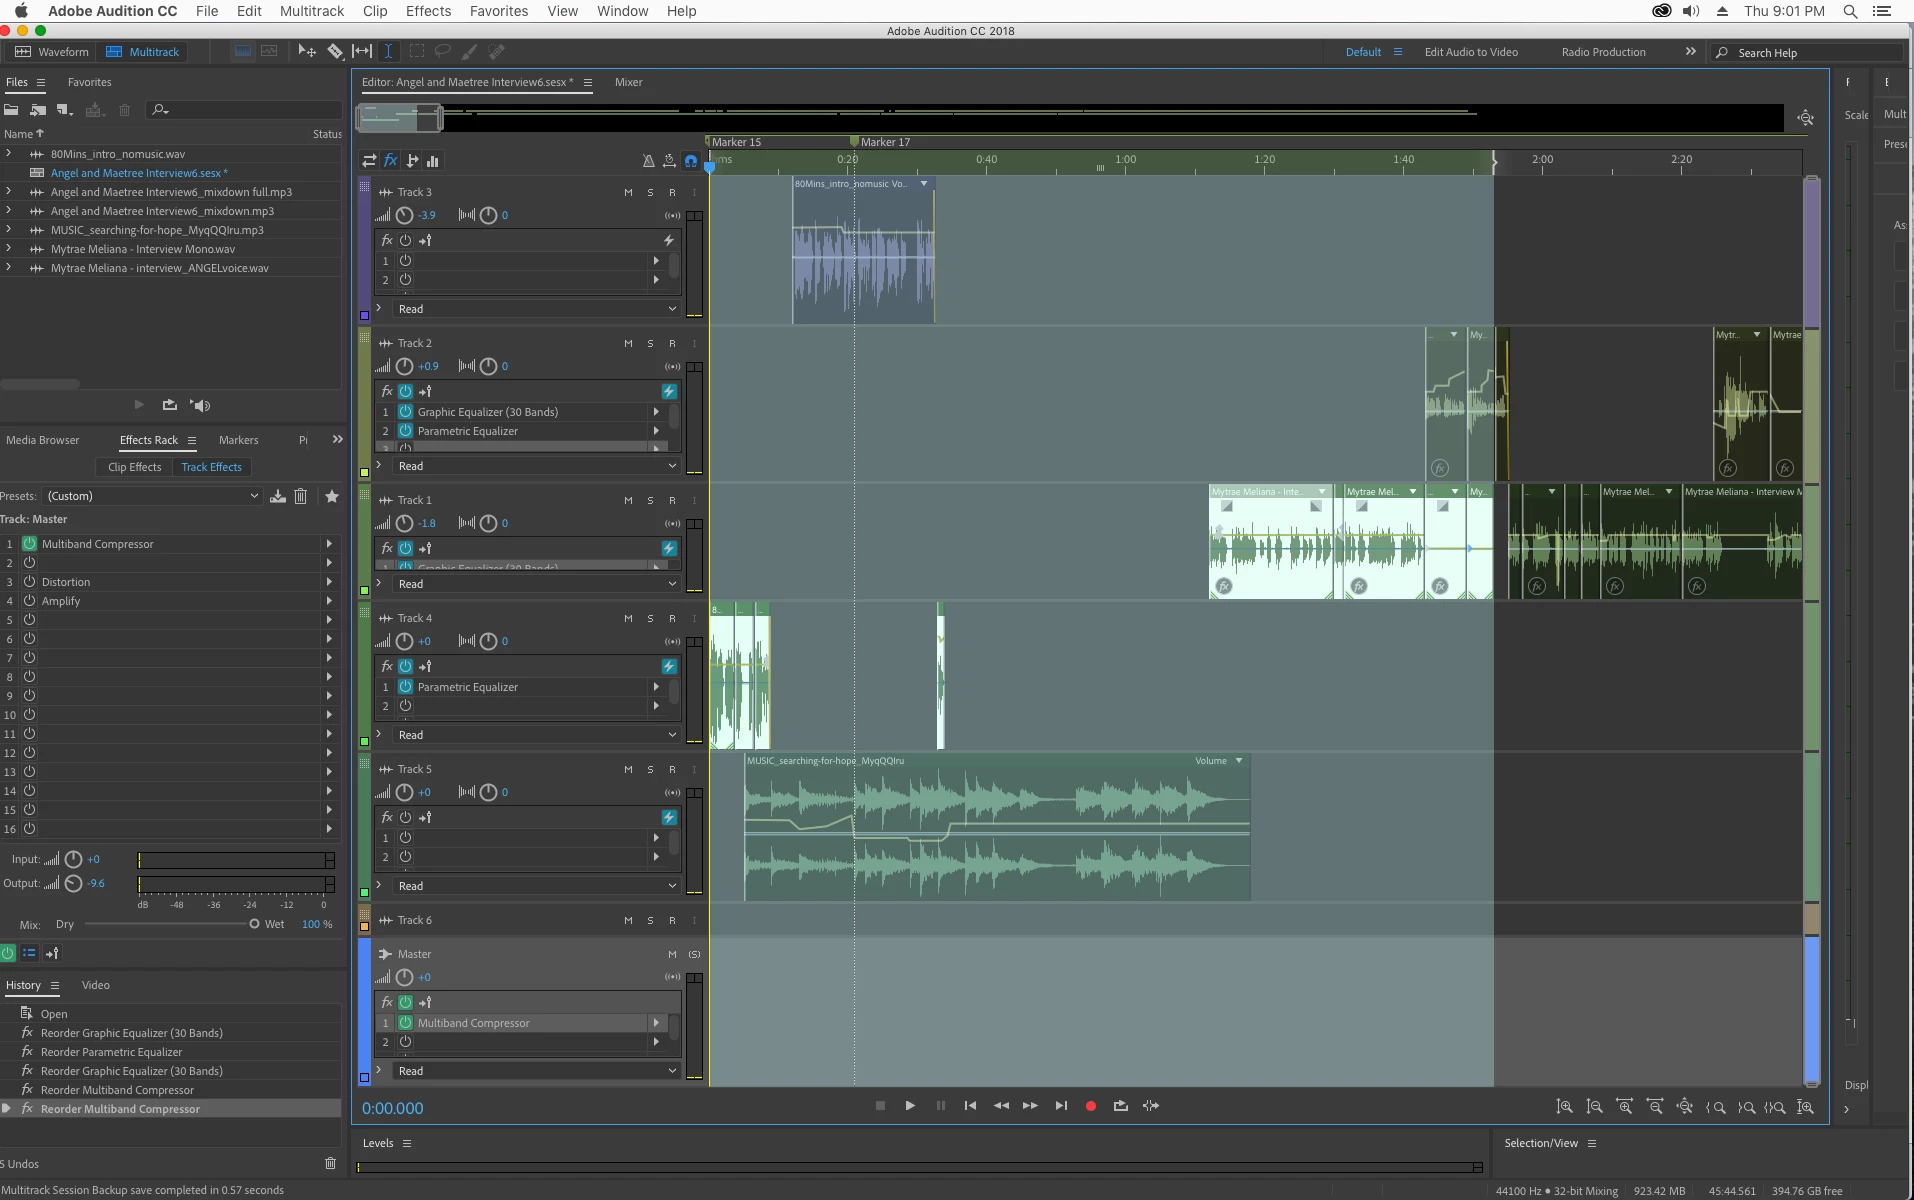Toggle Track 2 Graphic Equalizer power
This screenshot has width=1914, height=1200.
coord(406,412)
